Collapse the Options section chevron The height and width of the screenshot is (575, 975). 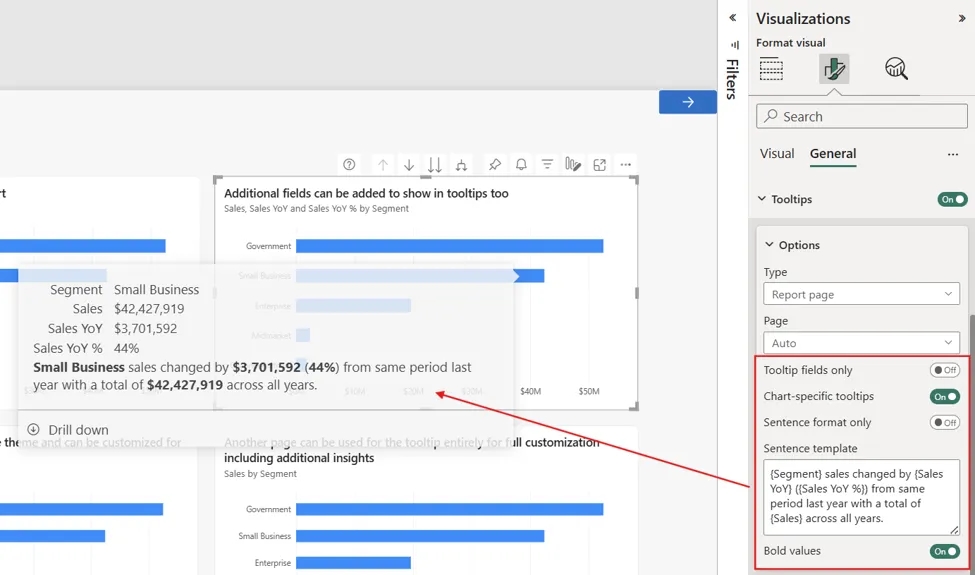pos(769,245)
